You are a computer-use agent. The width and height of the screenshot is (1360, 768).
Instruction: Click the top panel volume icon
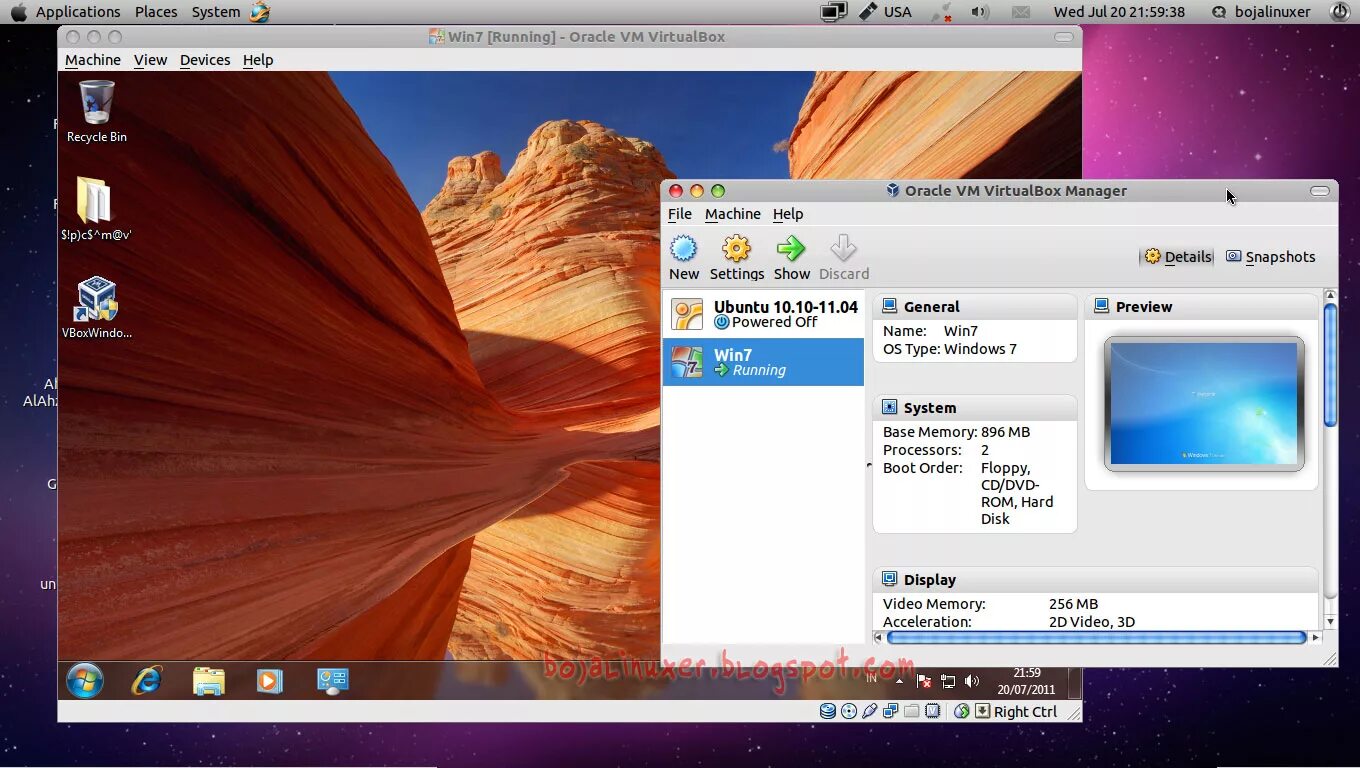tap(979, 12)
